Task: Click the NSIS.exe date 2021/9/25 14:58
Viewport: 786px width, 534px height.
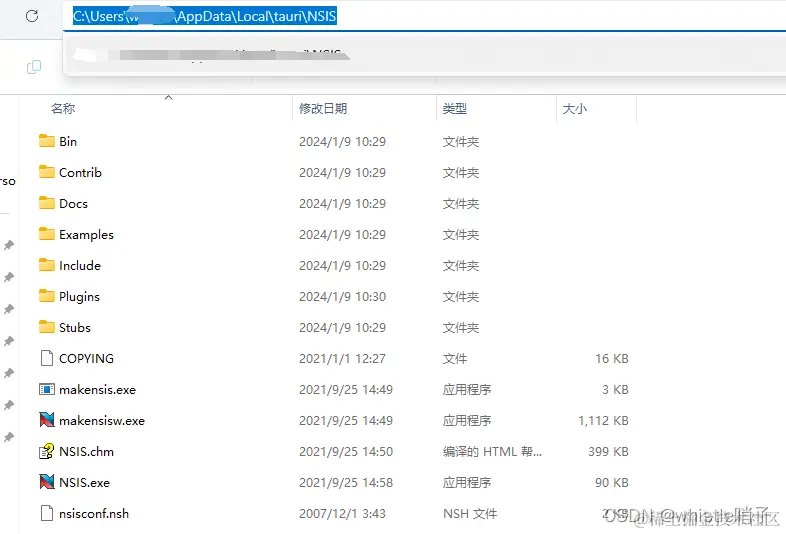Action: 346,483
